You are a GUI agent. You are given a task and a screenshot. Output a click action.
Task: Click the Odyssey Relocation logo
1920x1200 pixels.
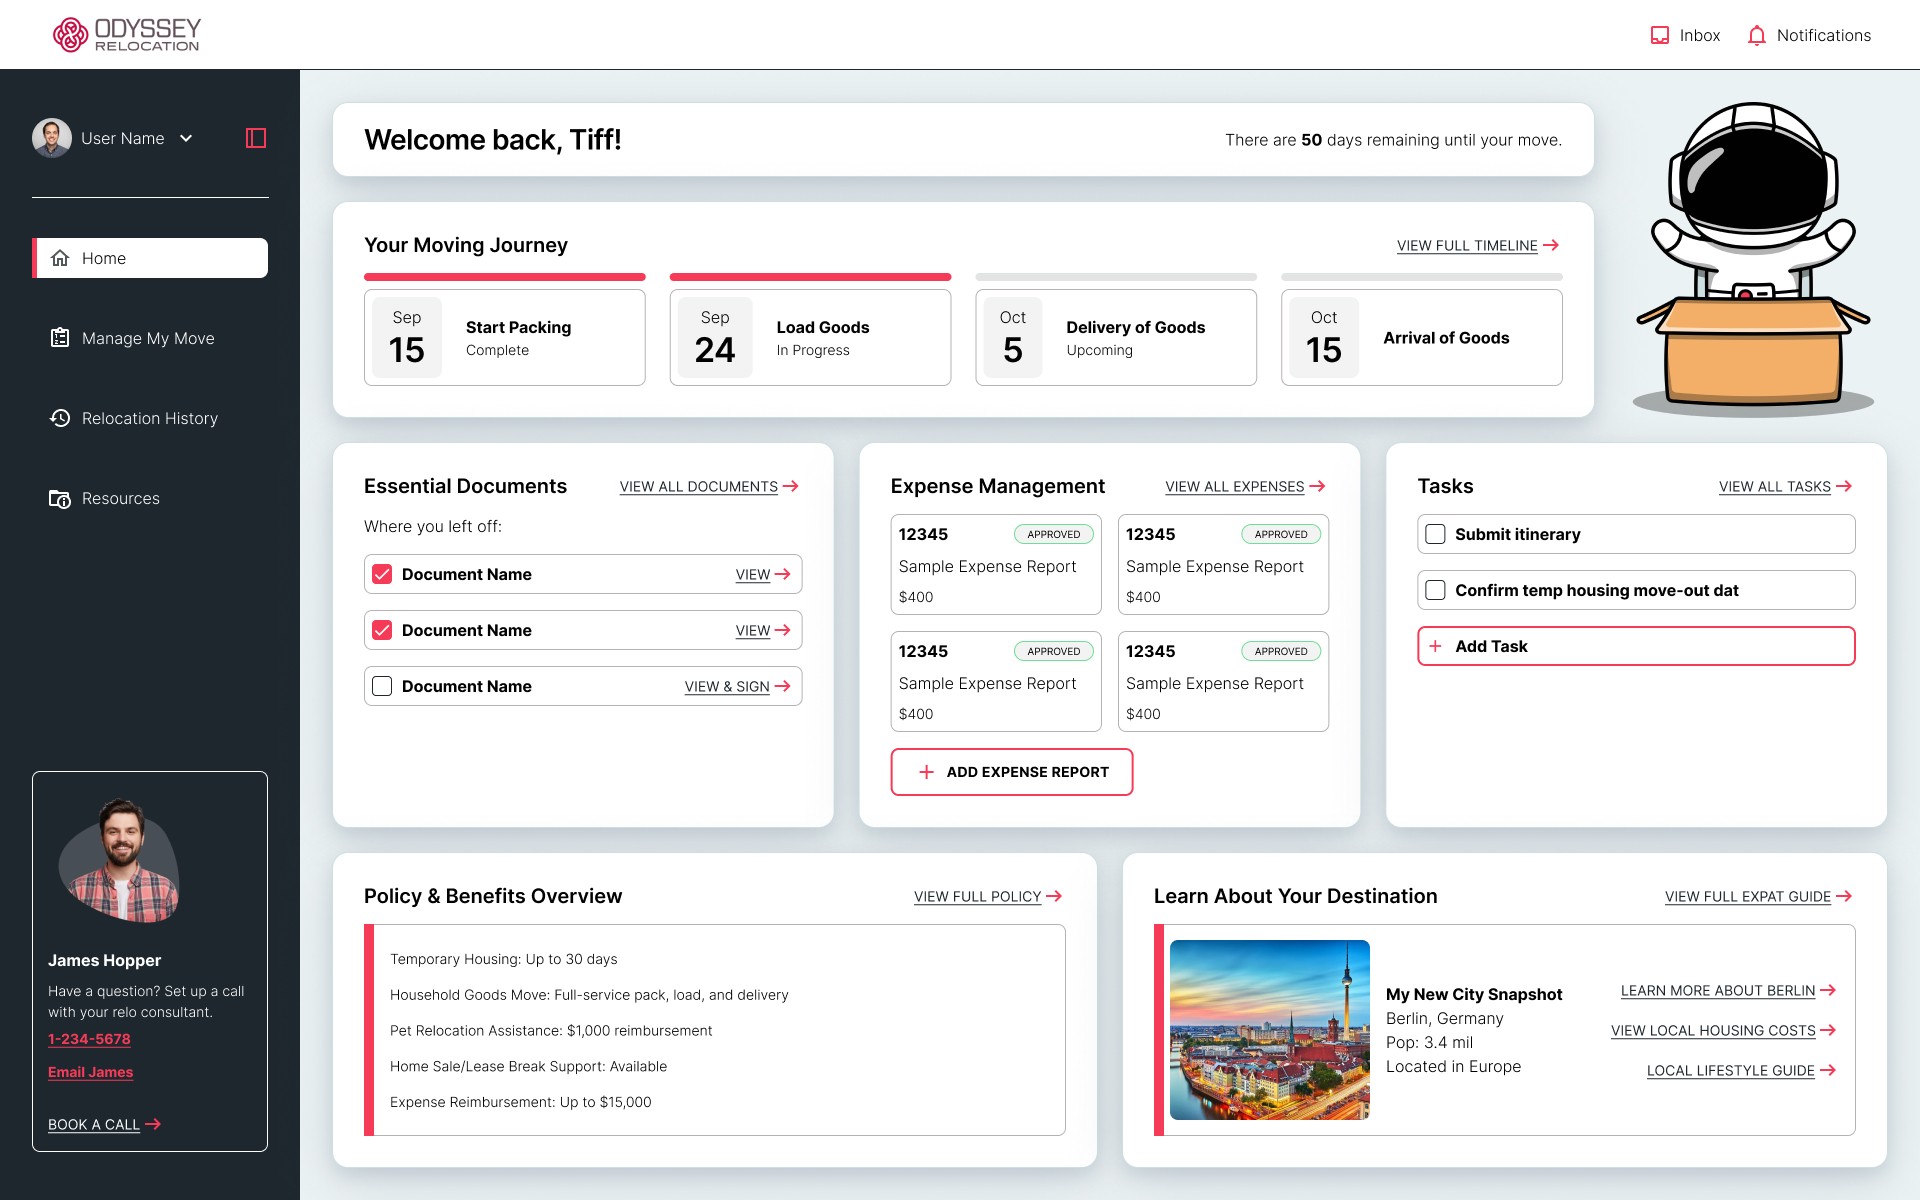coord(127,34)
